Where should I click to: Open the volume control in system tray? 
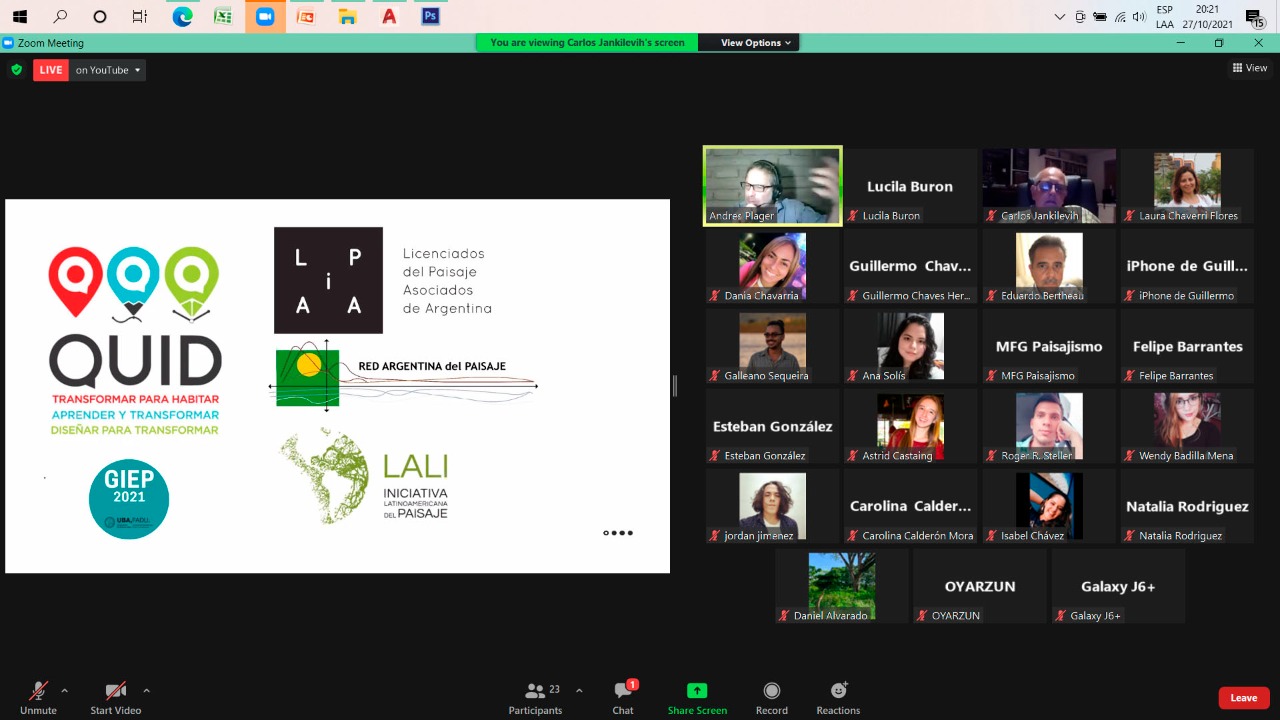(1139, 17)
